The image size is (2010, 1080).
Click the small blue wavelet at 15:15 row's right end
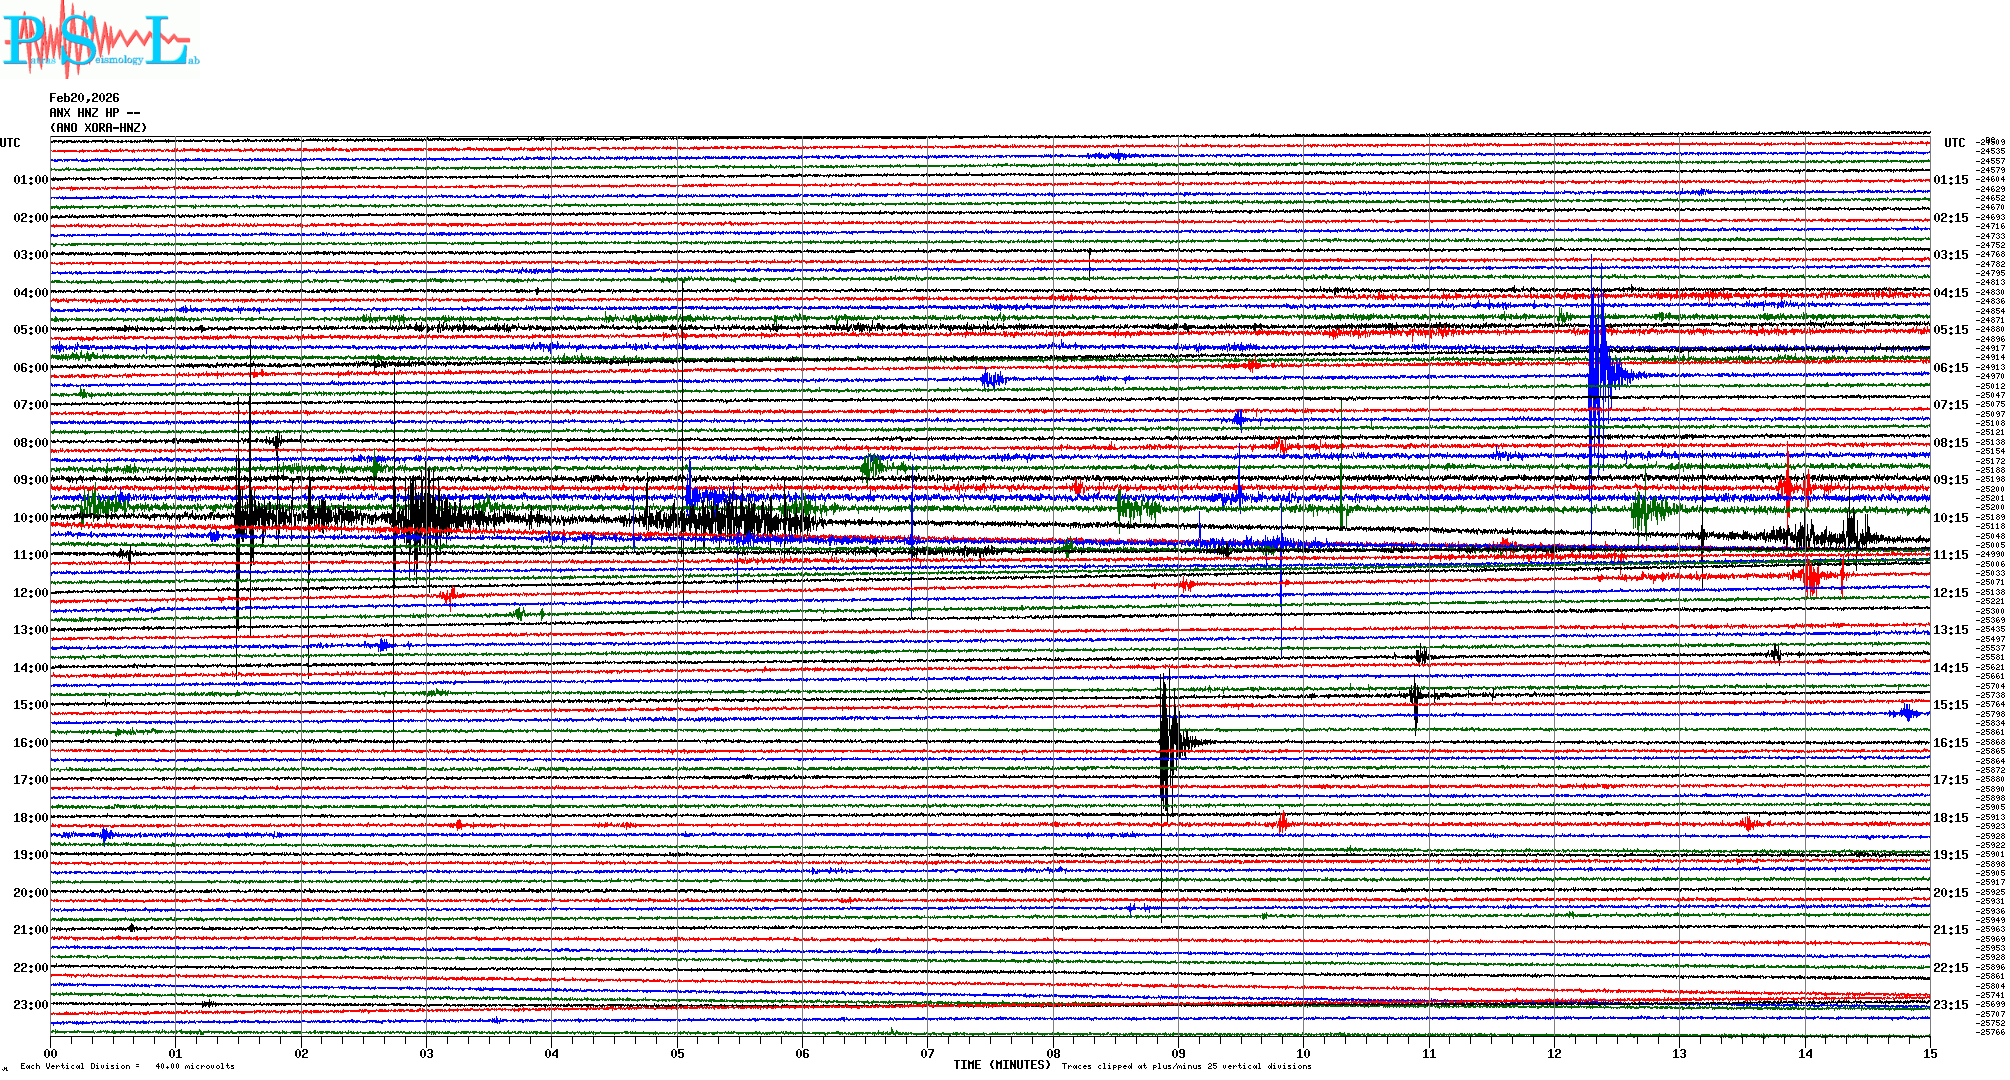click(1908, 712)
